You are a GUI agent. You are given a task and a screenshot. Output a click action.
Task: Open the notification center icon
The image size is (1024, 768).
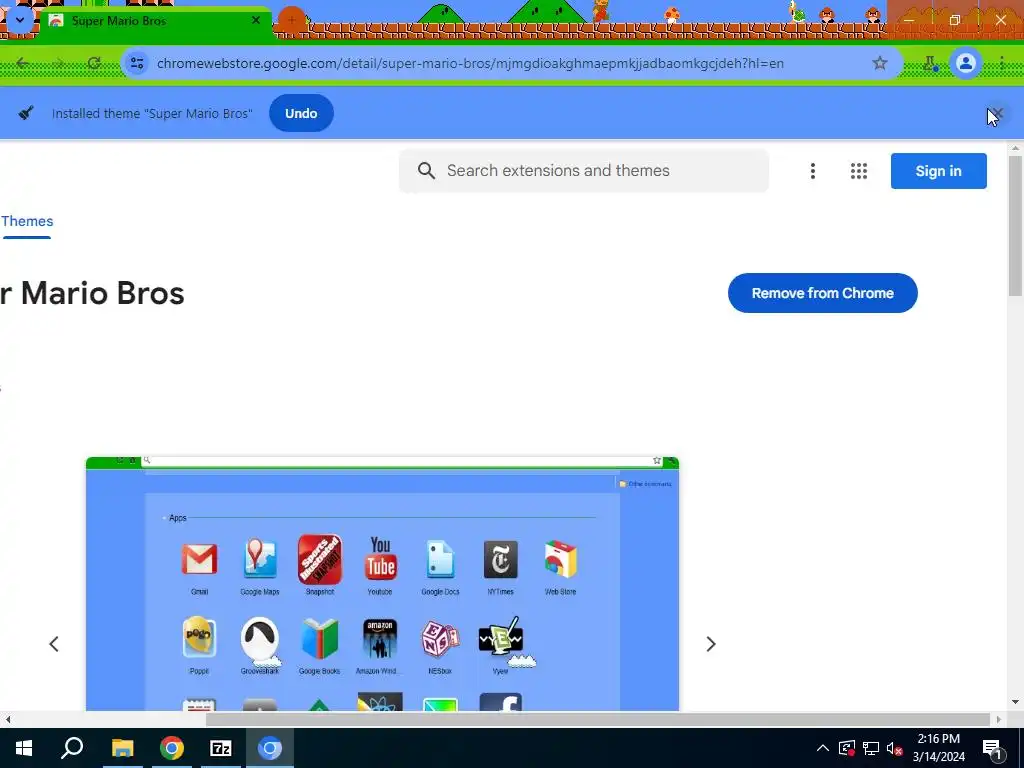[993, 748]
